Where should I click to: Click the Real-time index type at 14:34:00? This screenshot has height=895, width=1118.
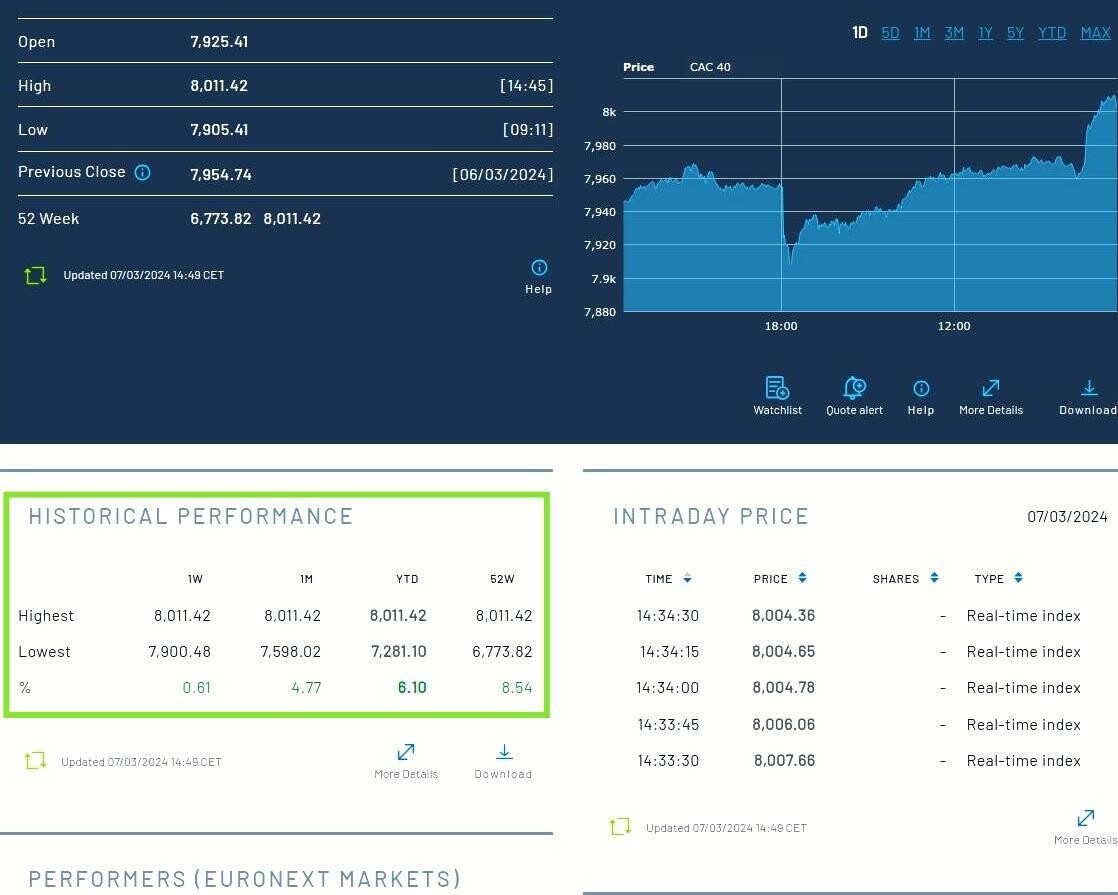click(x=1023, y=687)
